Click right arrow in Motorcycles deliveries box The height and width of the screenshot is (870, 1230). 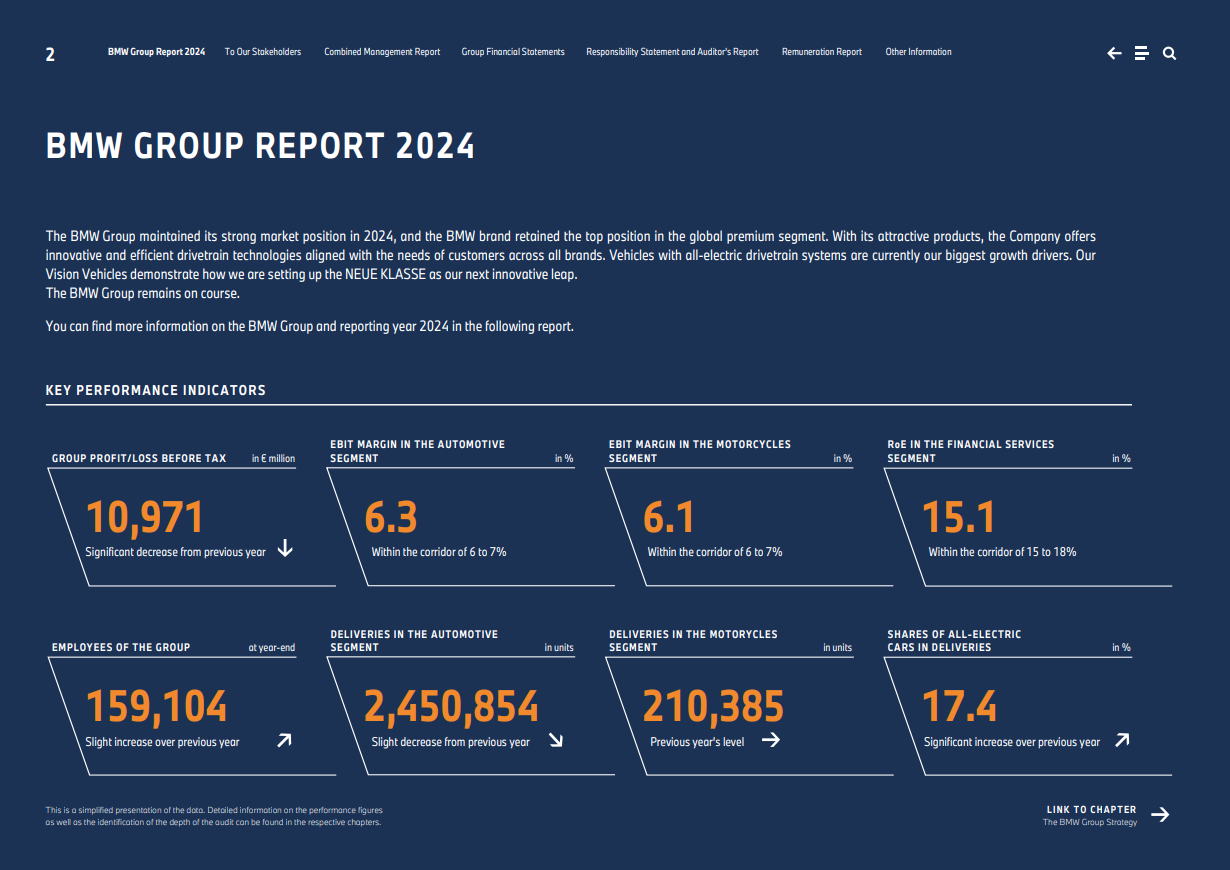tap(770, 741)
